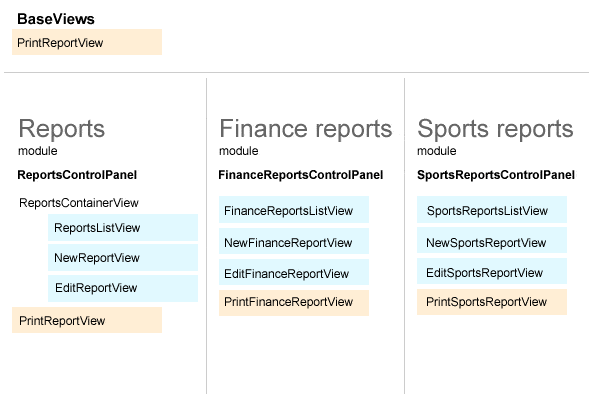Open the FinanceReportsListView box
This screenshot has width=600, height=400.
[294, 211]
